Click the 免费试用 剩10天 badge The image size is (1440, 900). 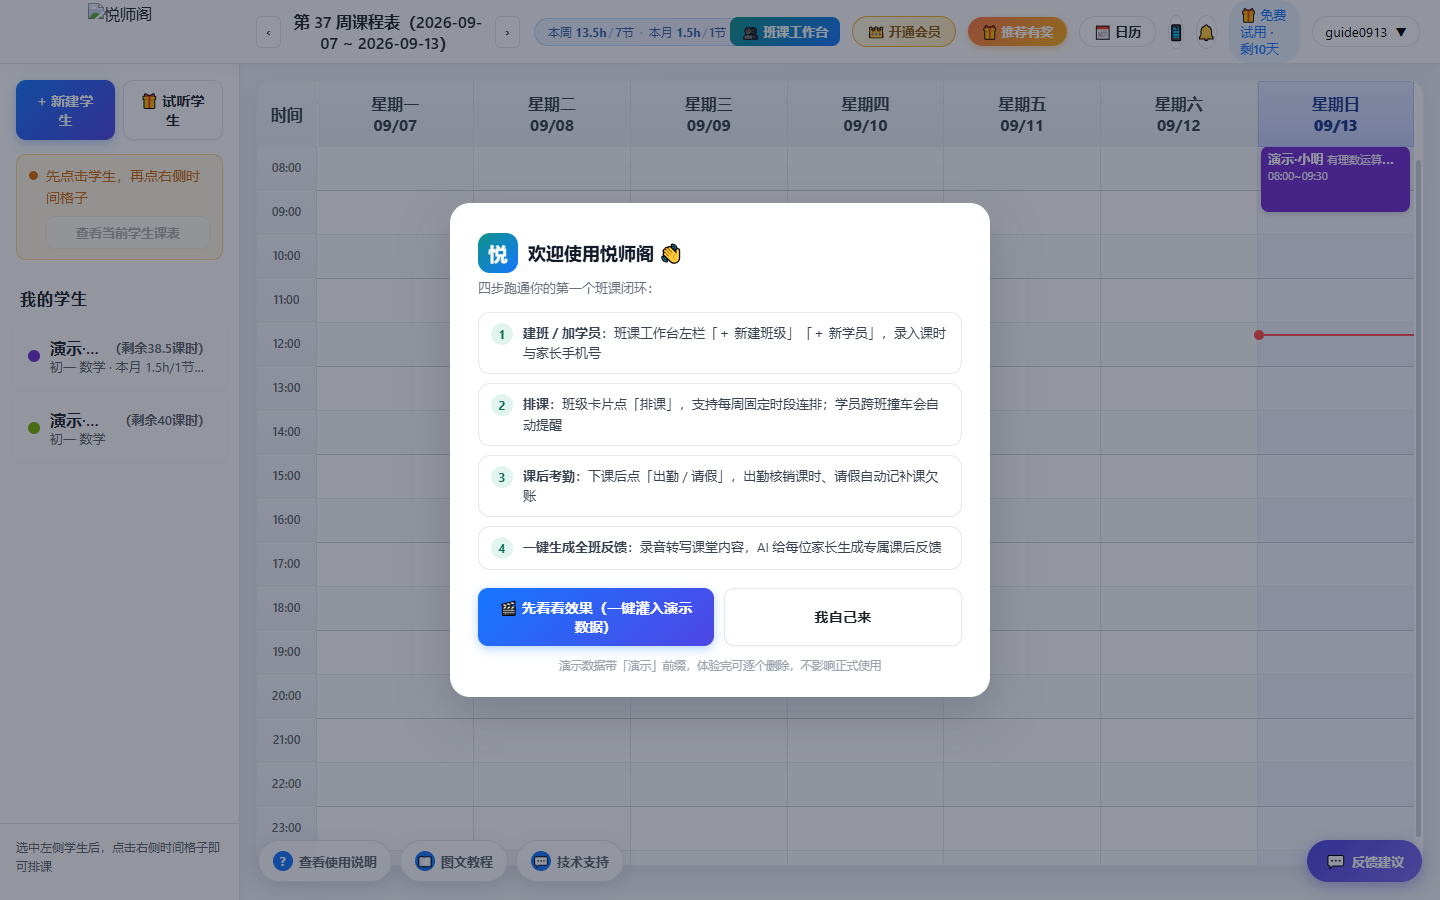[1264, 32]
